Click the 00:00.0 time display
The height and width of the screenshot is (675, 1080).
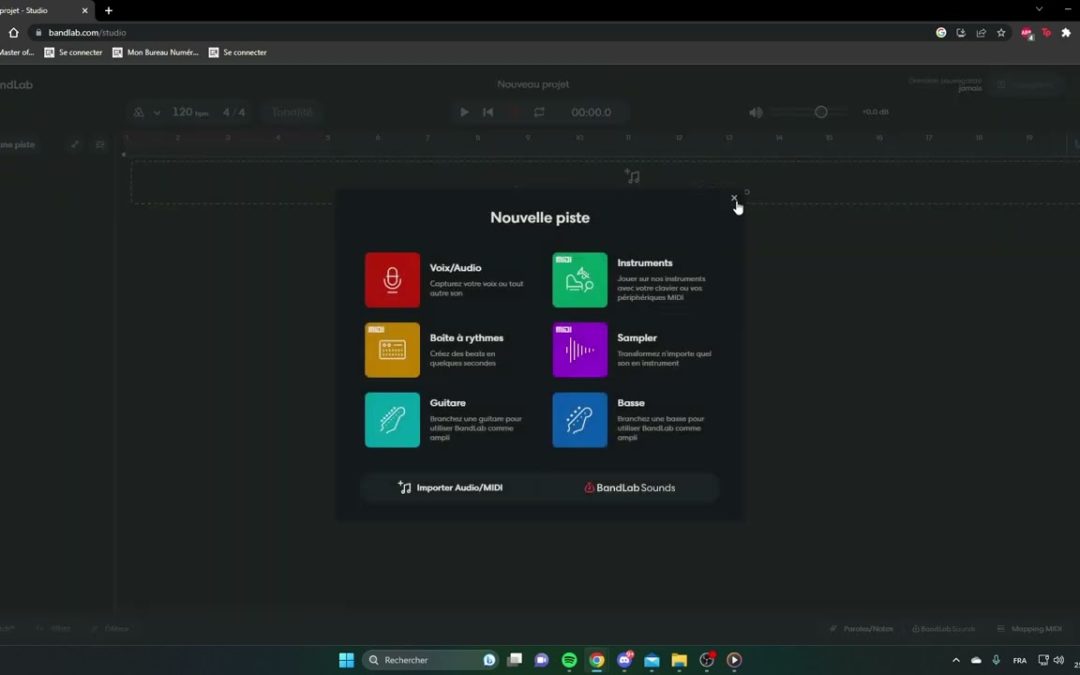[x=591, y=112]
